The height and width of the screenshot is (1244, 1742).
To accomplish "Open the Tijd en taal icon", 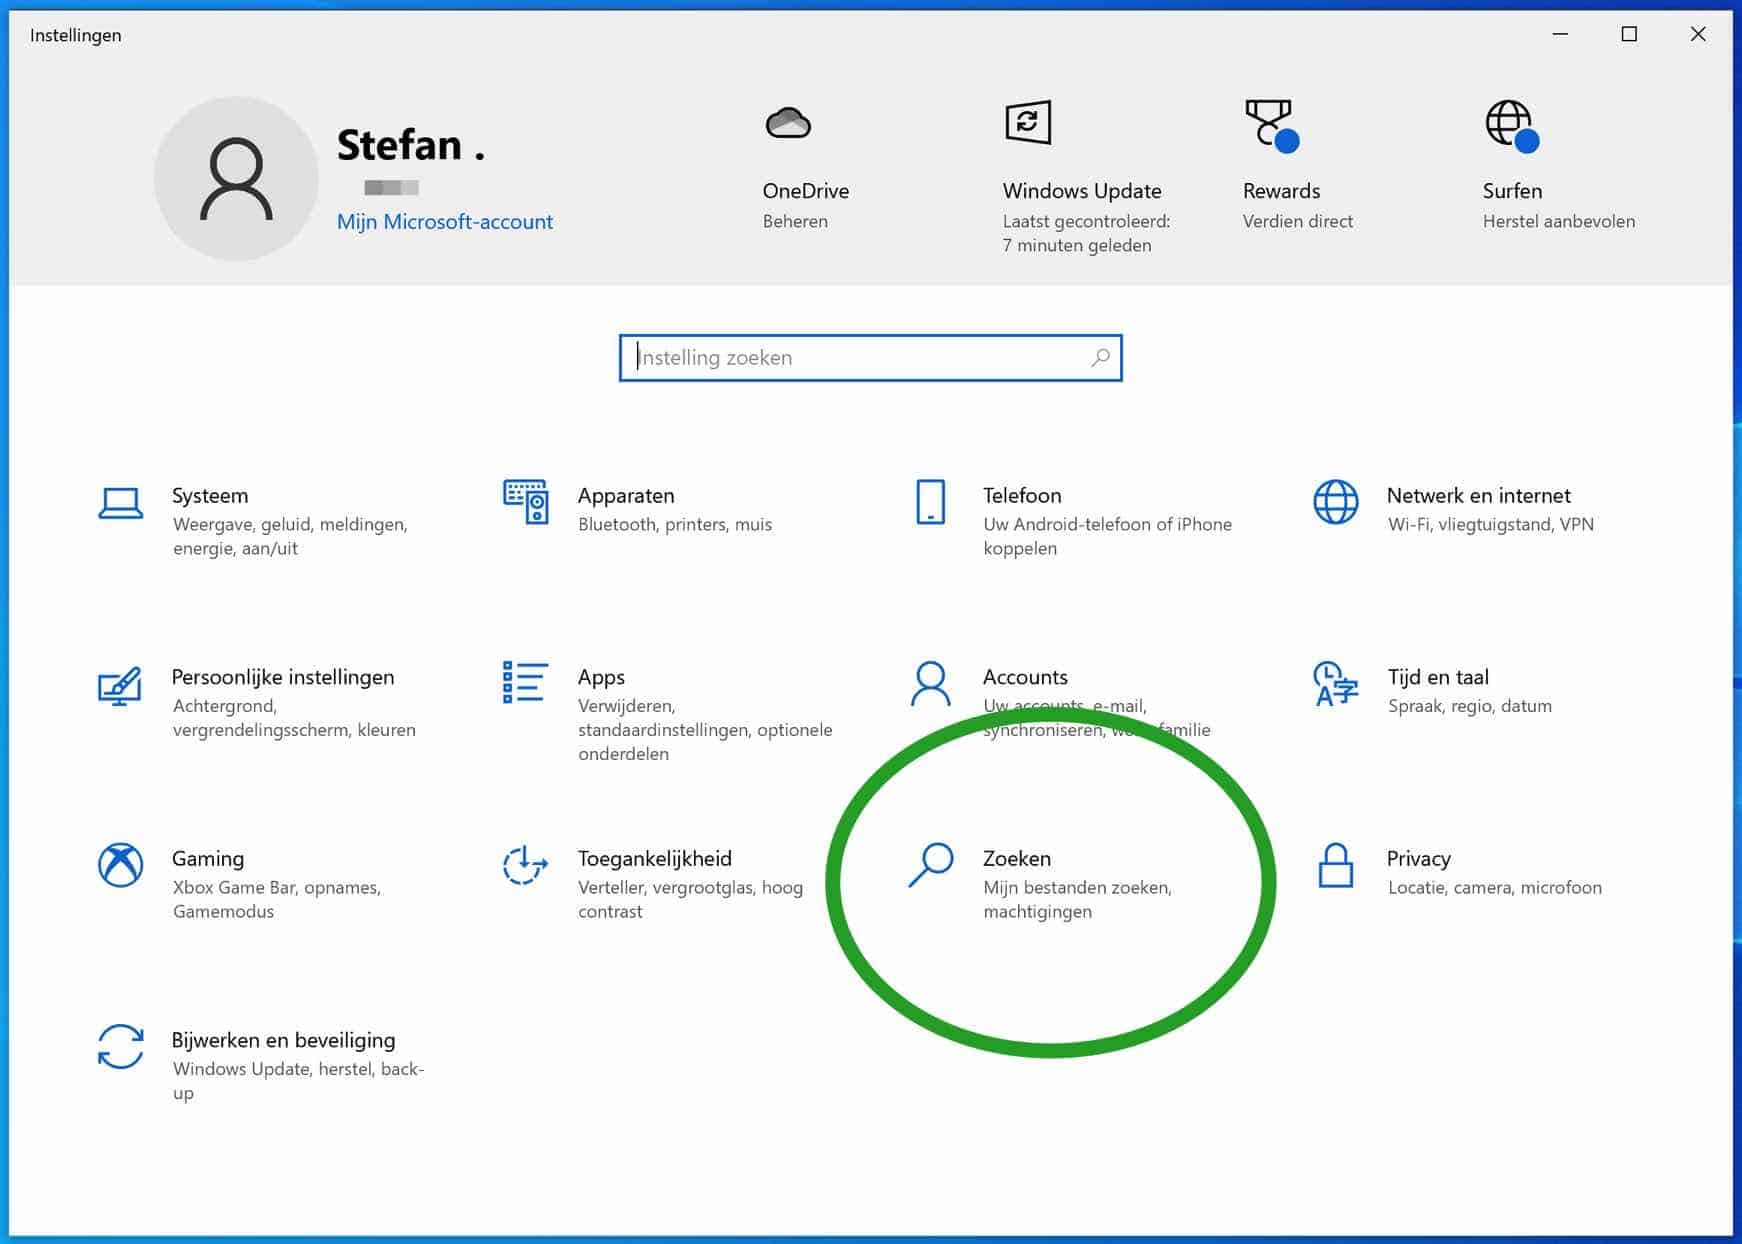I will 1335,684.
